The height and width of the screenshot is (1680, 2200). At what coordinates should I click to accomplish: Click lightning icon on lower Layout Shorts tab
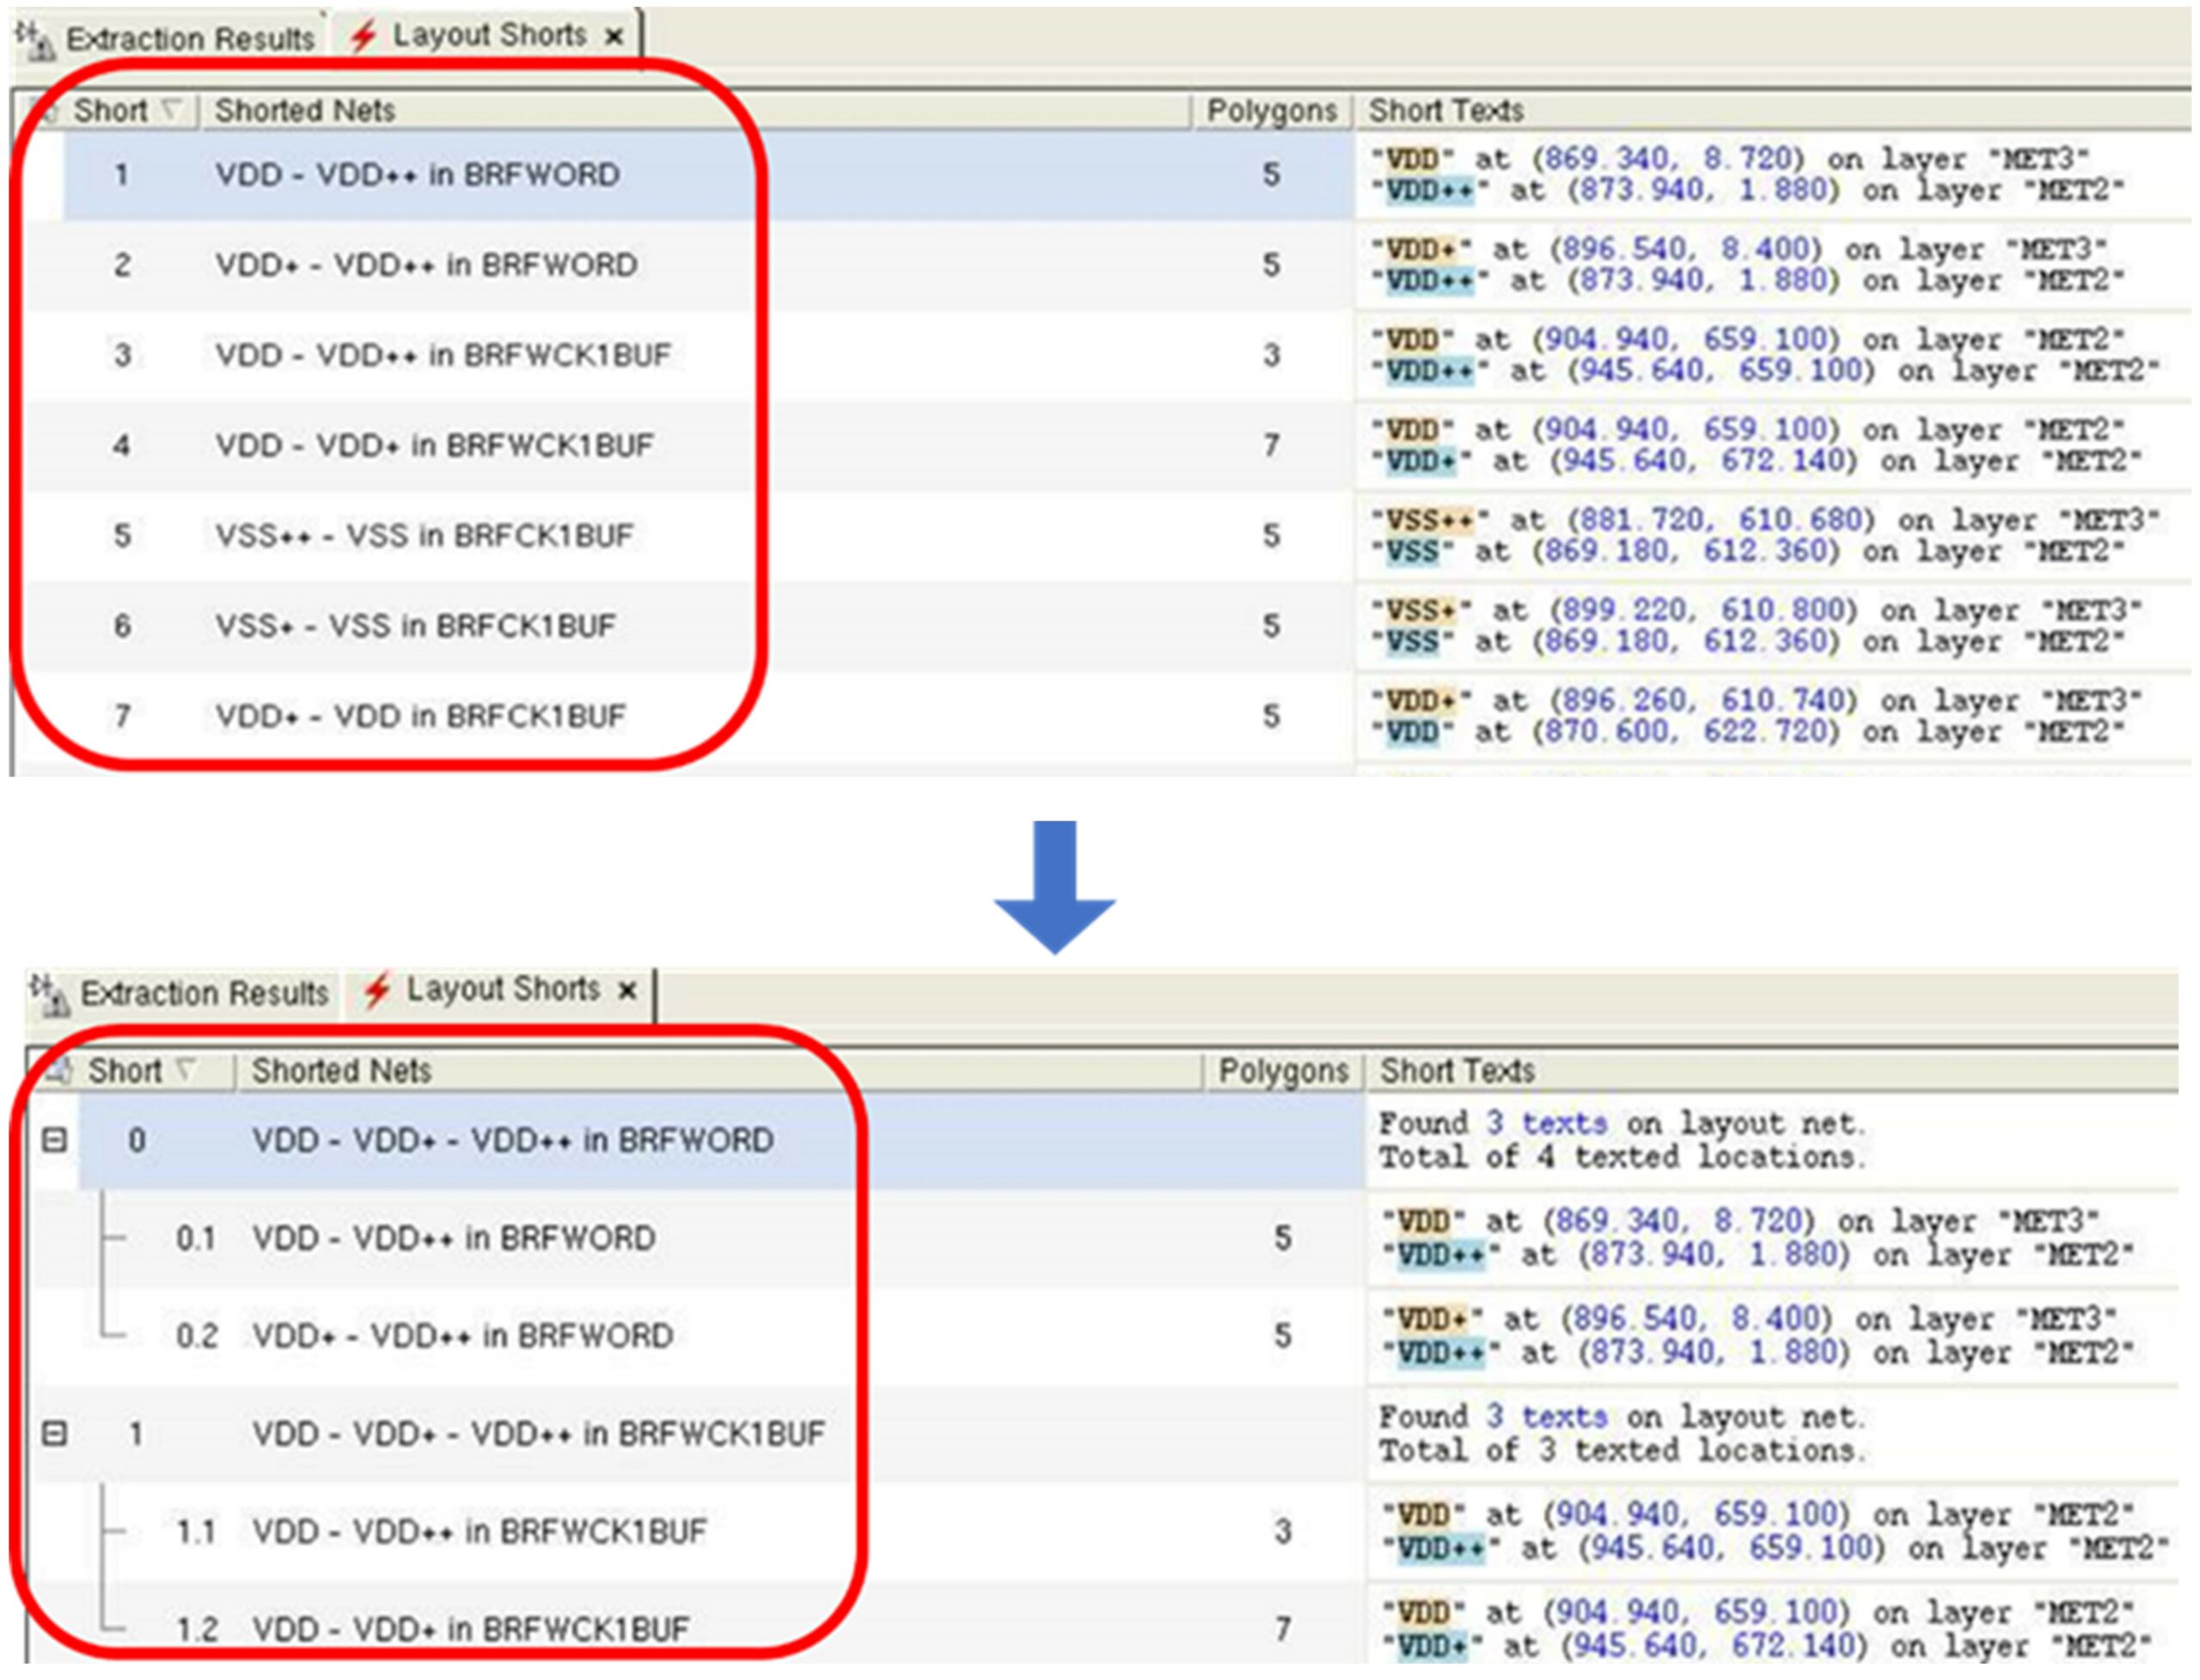pyautogui.click(x=377, y=991)
